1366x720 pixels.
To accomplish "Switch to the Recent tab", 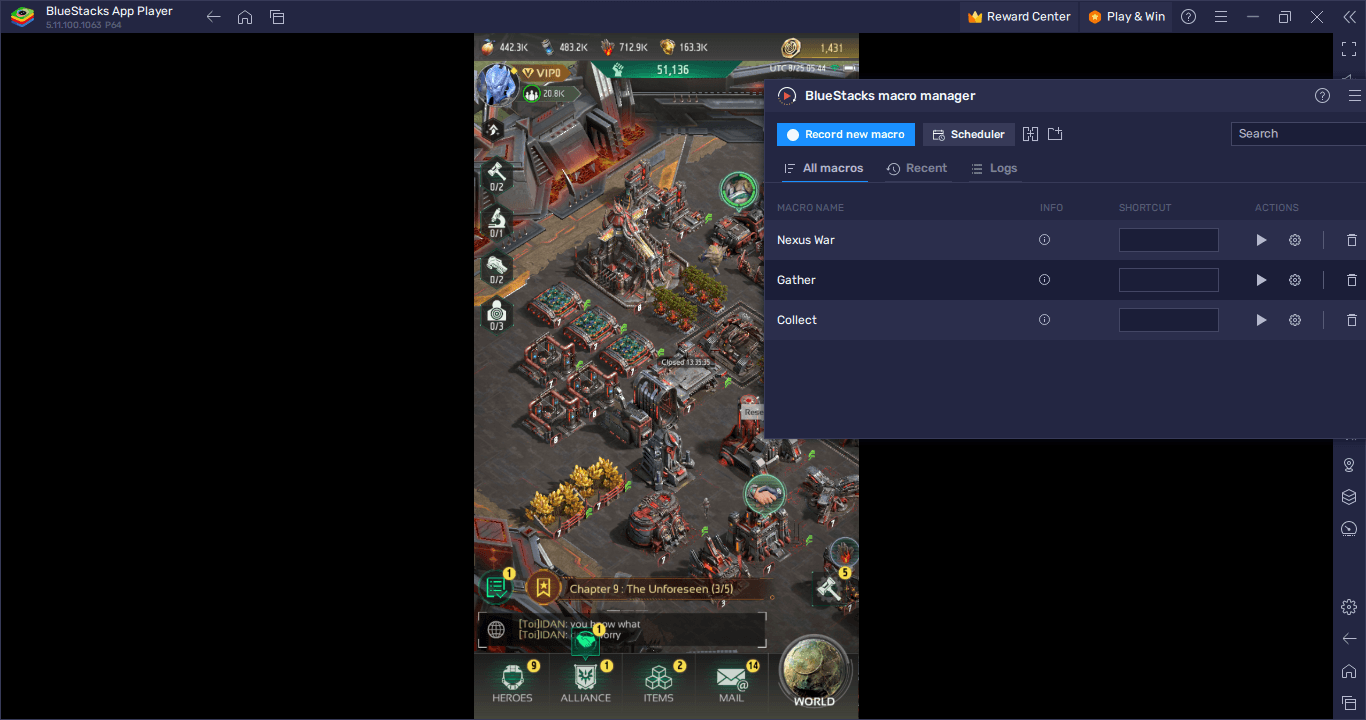I will pos(917,168).
